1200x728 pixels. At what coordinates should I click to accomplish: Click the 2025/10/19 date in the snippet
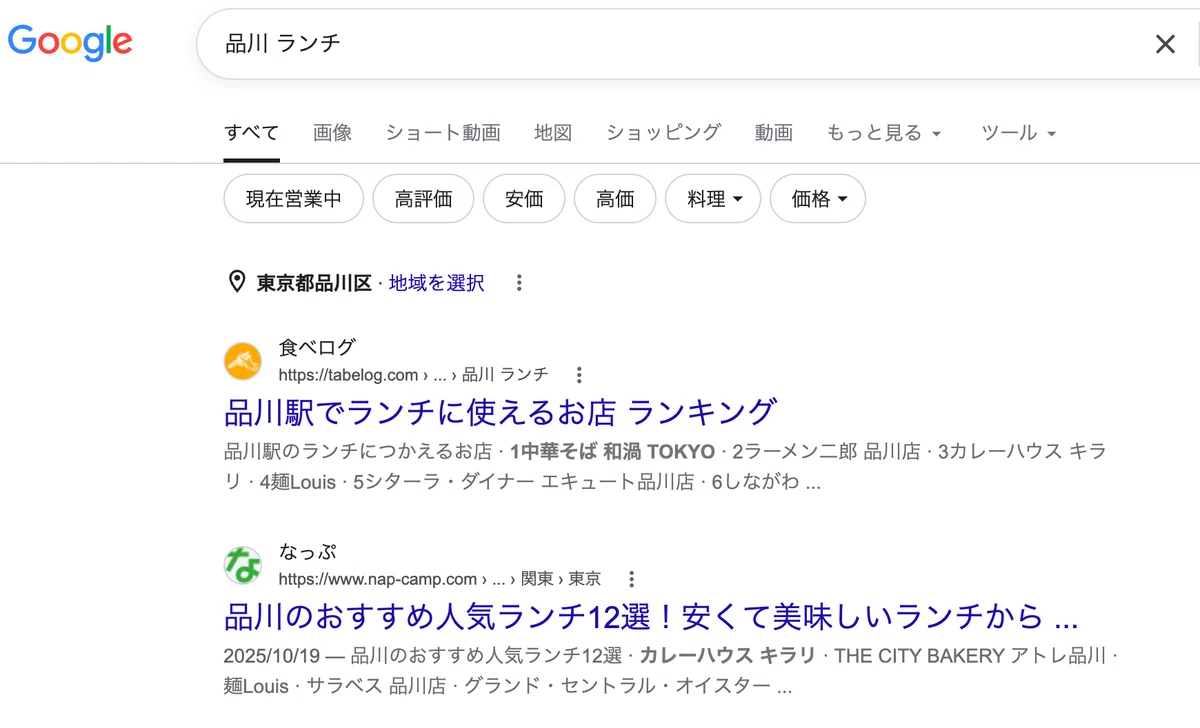coord(272,655)
